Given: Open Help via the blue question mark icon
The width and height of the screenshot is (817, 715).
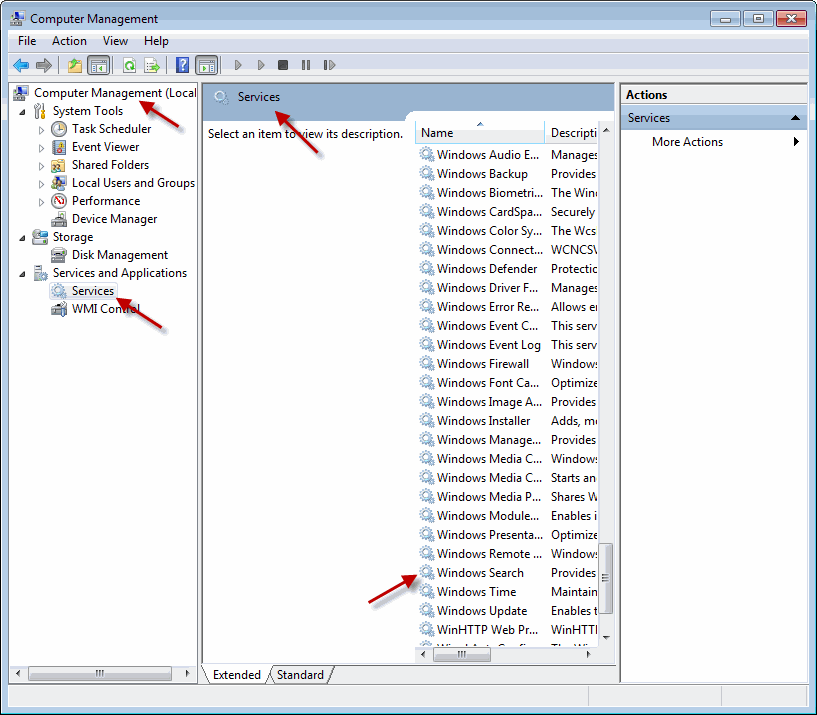Looking at the screenshot, I should (183, 66).
